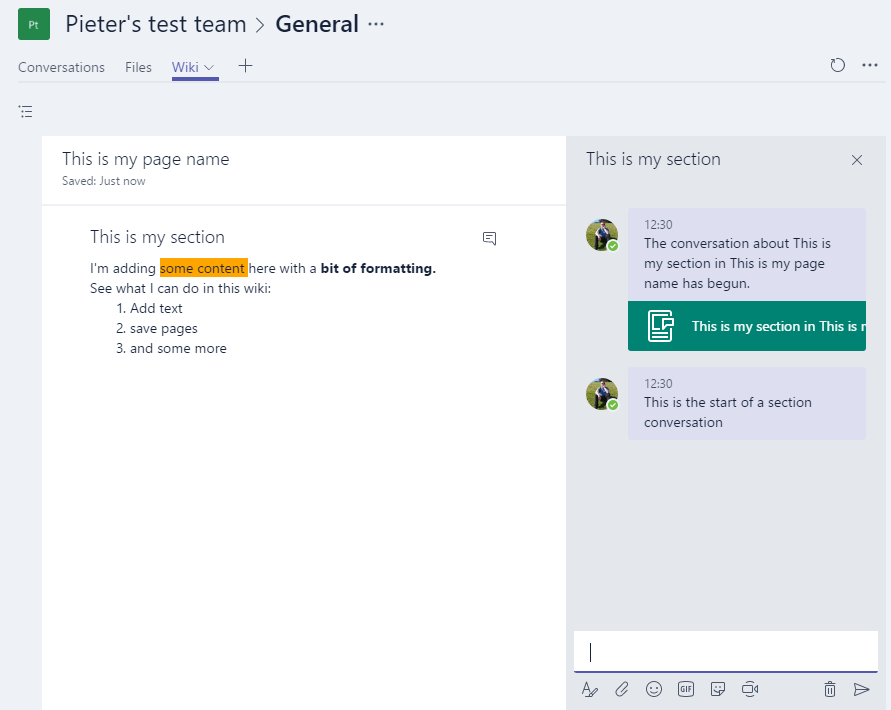Click the highlighted text 'some content'

203,268
